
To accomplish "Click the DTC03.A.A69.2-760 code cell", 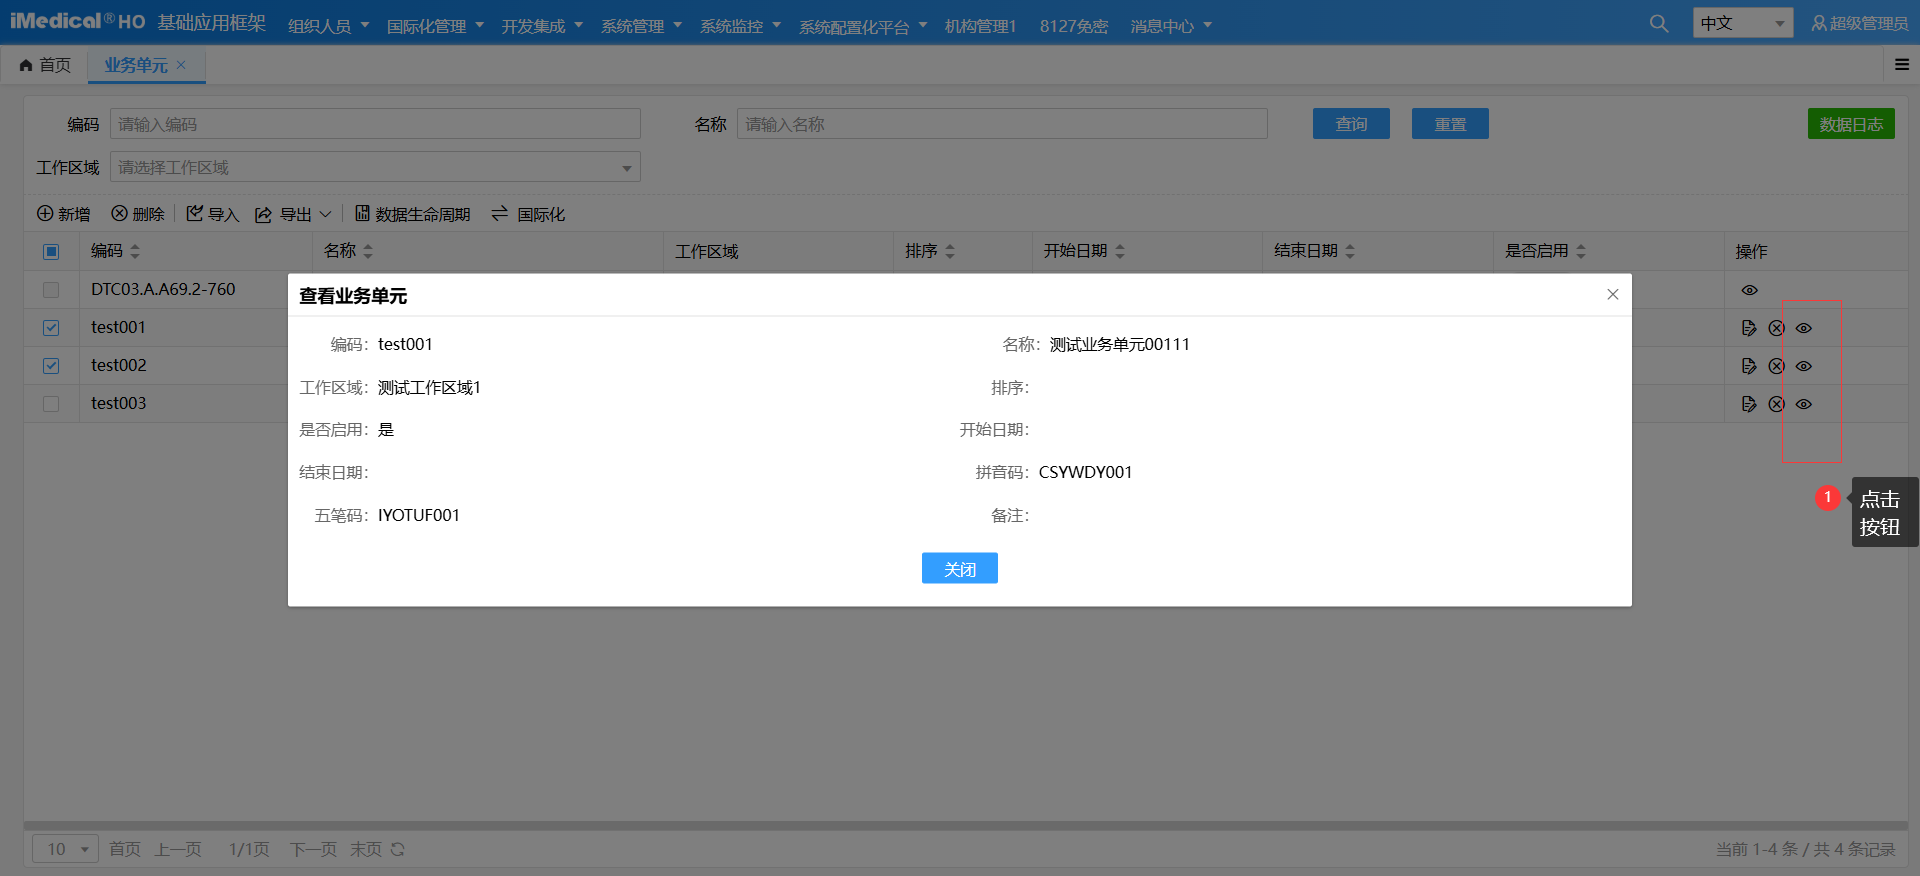I will pyautogui.click(x=163, y=289).
